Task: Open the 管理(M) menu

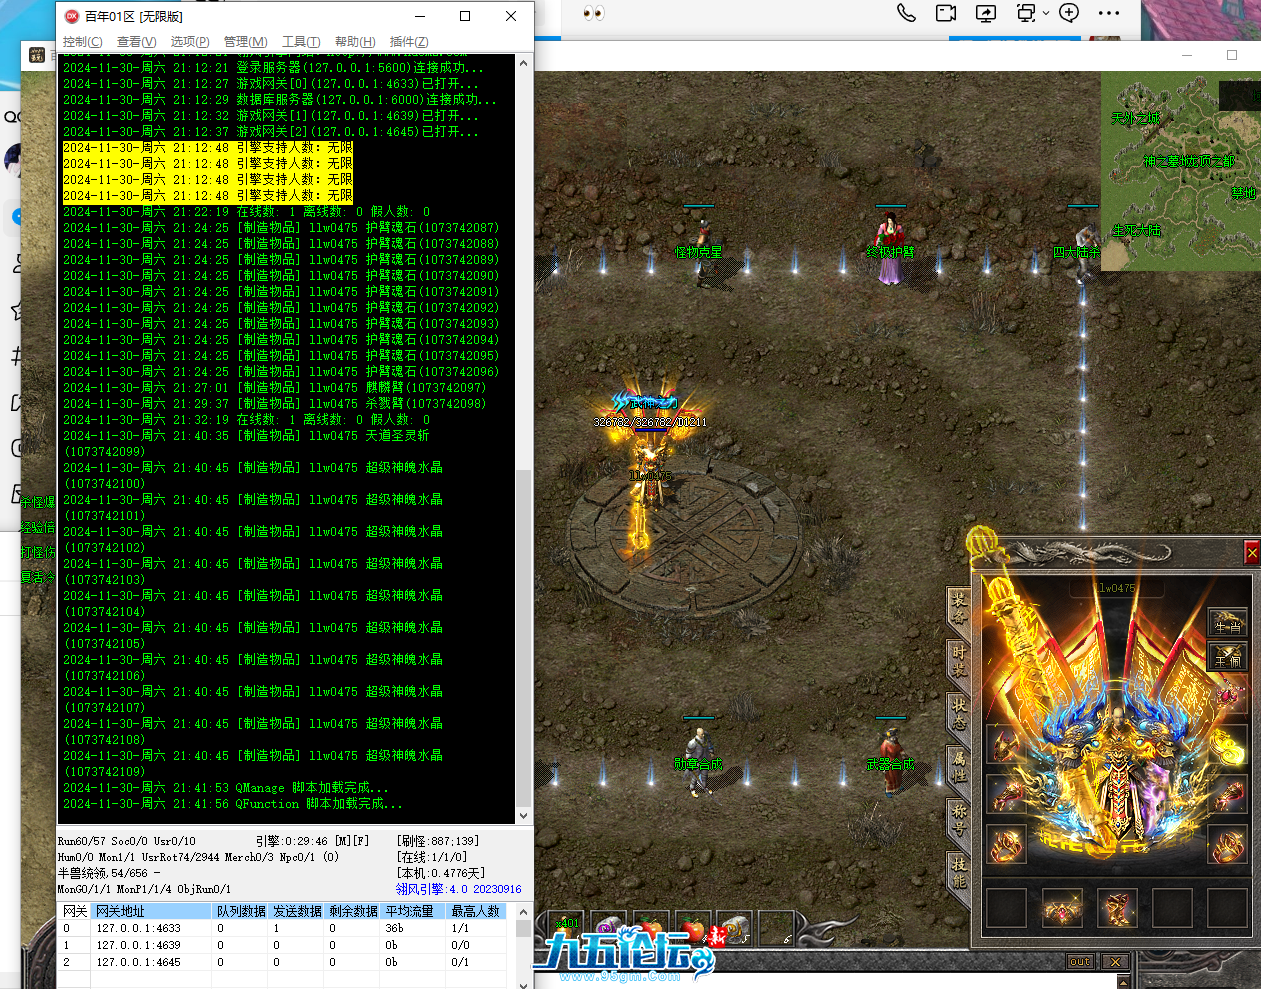Action: [x=245, y=42]
